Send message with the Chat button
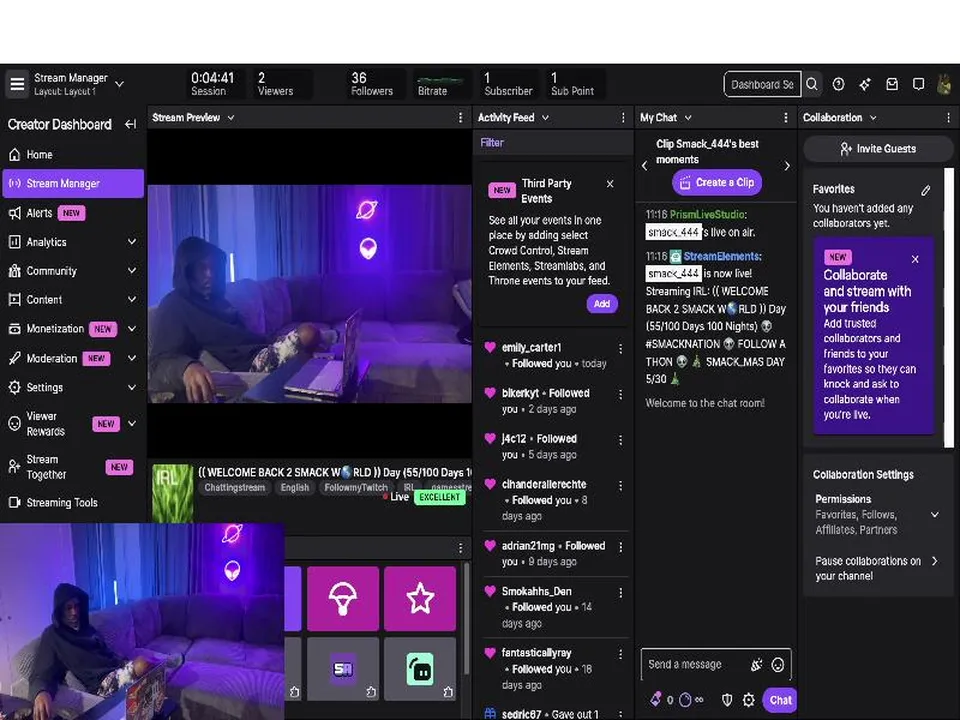The image size is (960, 720). click(x=780, y=700)
